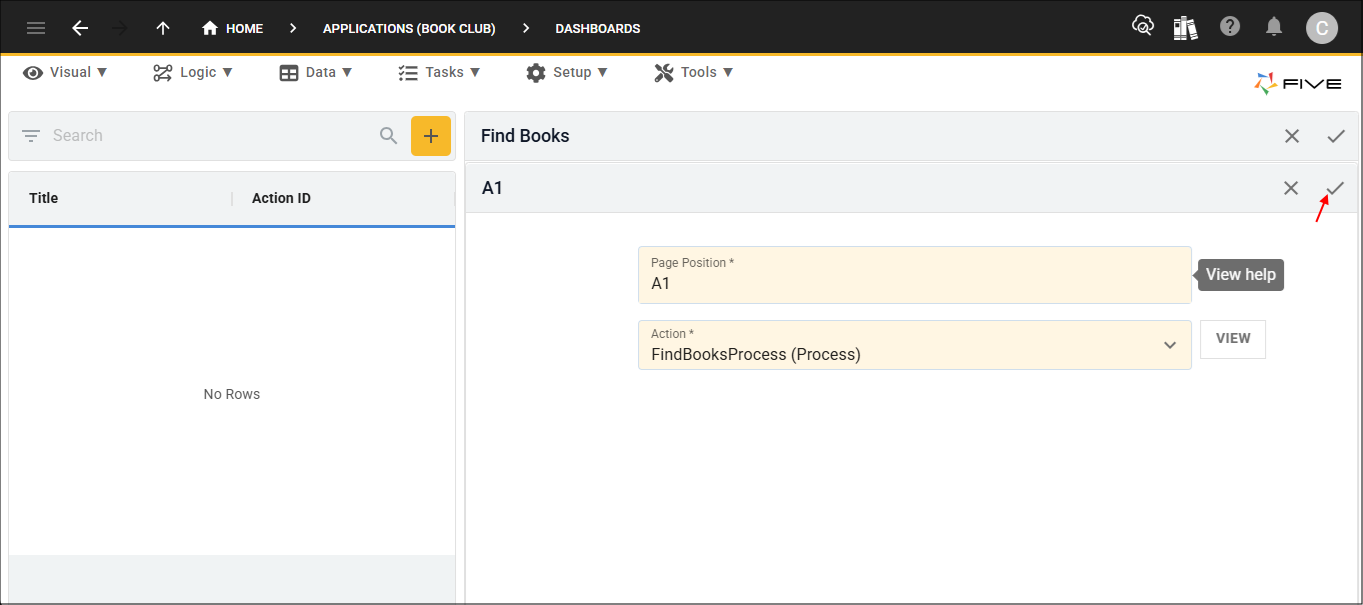Click the help question mark icon
Image resolution: width=1363 pixels, height=605 pixels.
click(1230, 27)
